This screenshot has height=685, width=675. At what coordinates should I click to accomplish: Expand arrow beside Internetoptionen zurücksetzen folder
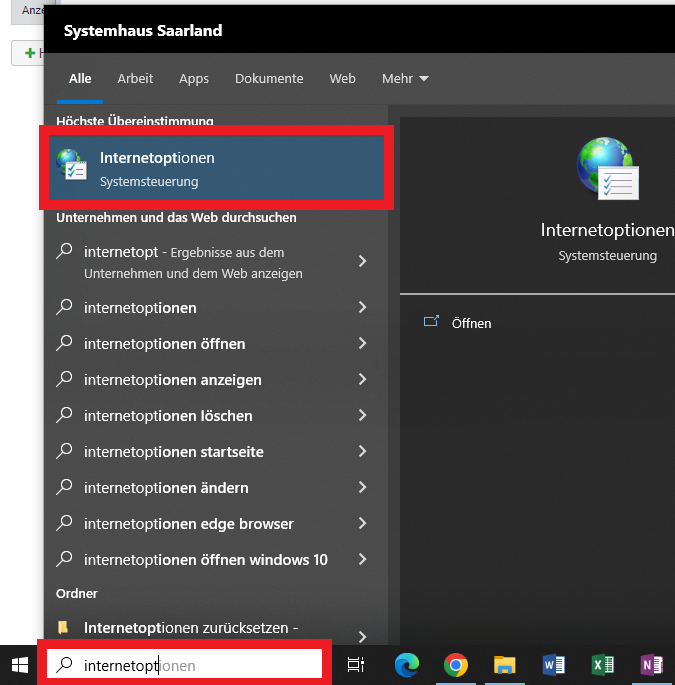(x=362, y=637)
